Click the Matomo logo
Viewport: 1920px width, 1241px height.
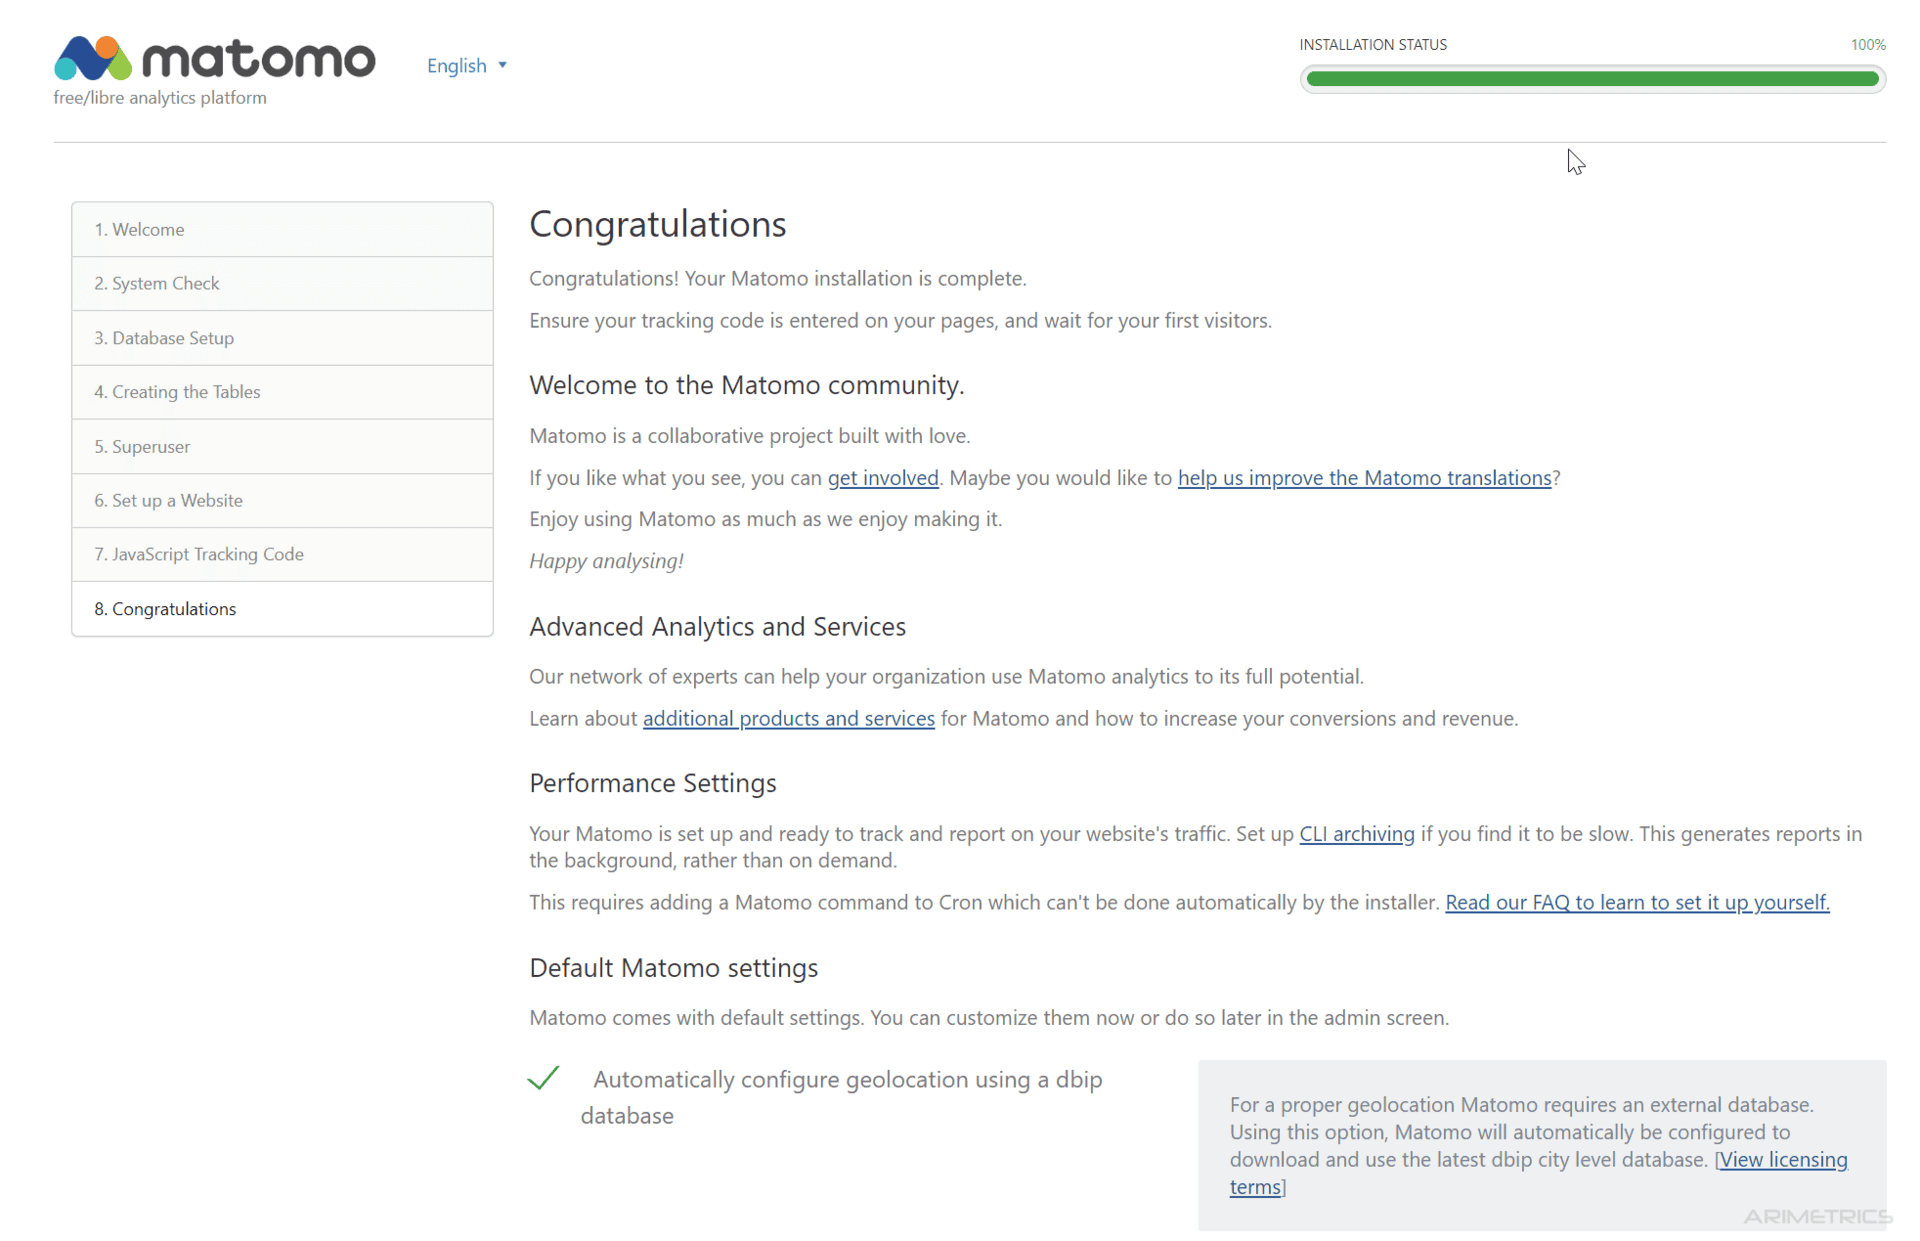tap(214, 60)
